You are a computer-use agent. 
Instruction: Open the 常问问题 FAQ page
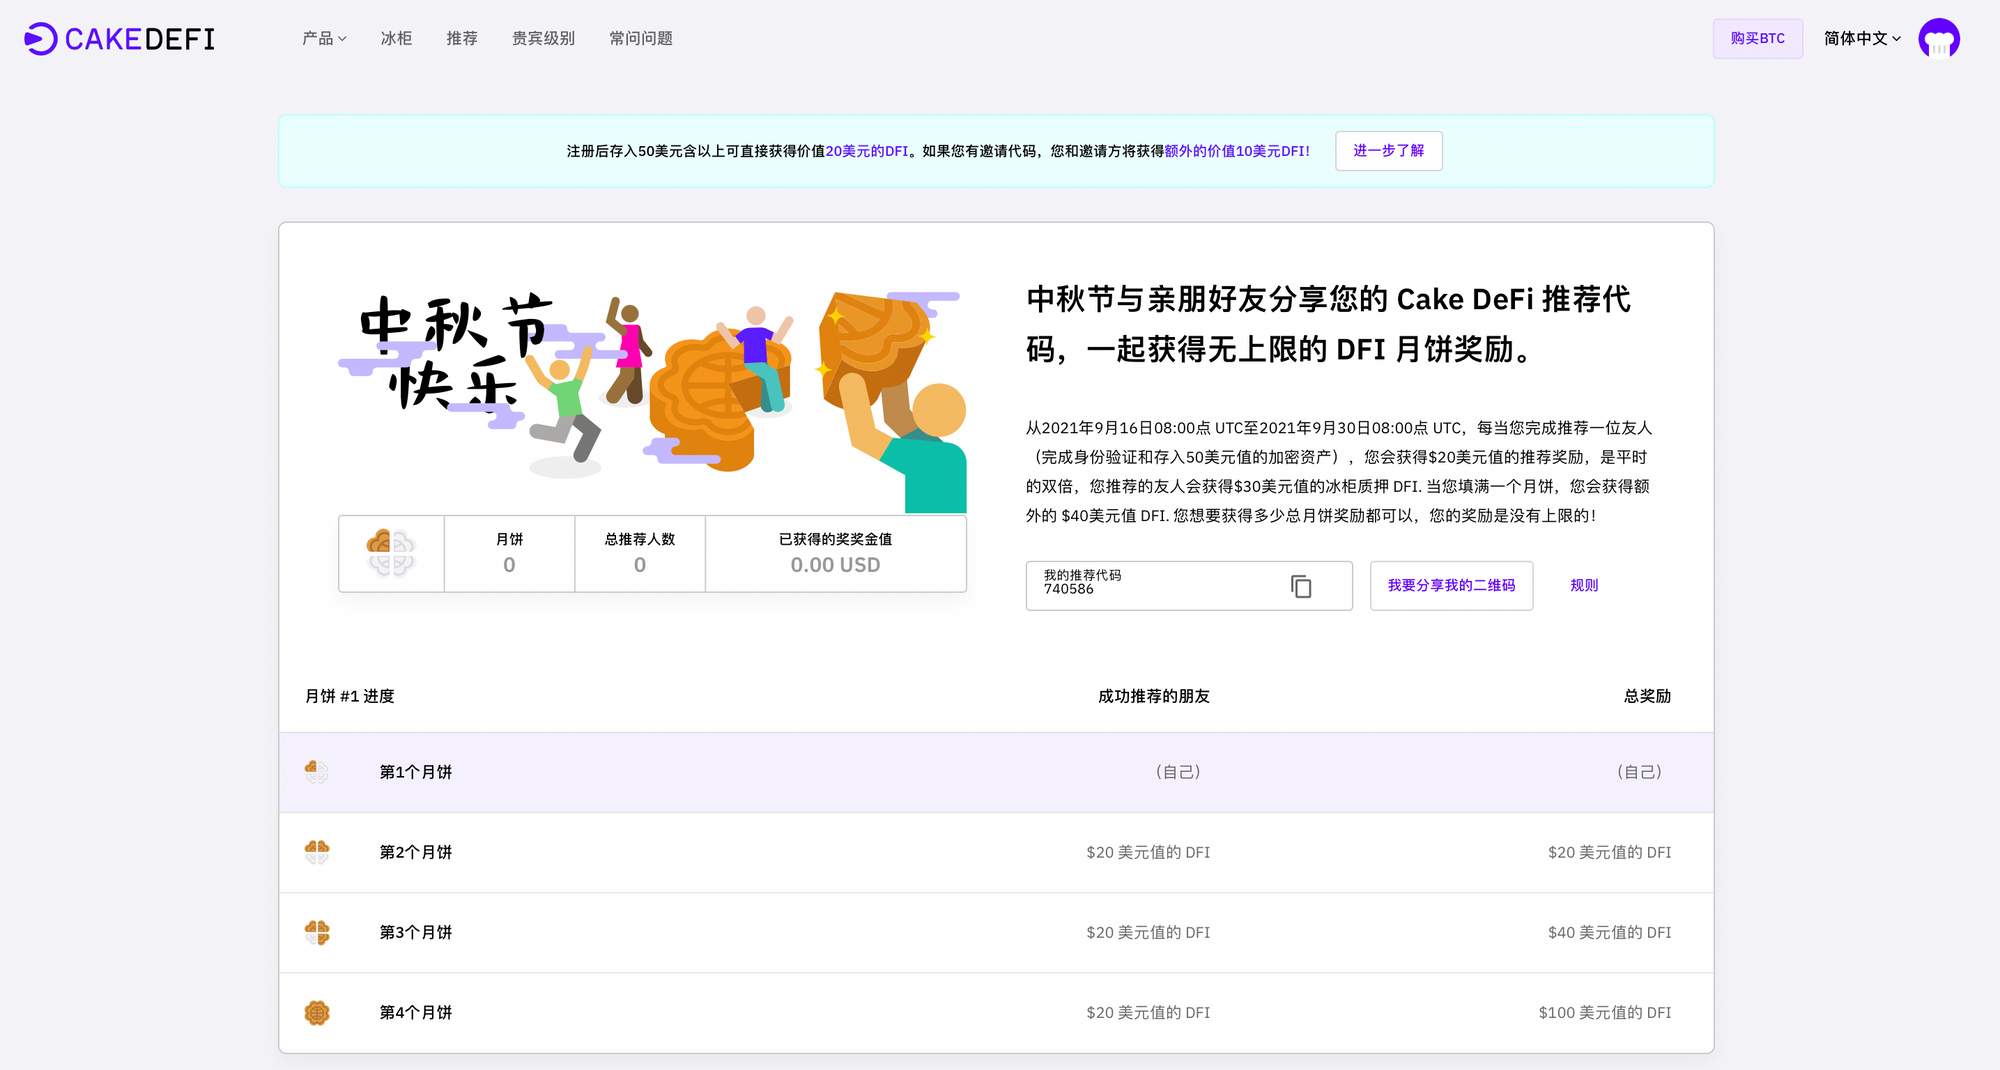[x=641, y=38]
